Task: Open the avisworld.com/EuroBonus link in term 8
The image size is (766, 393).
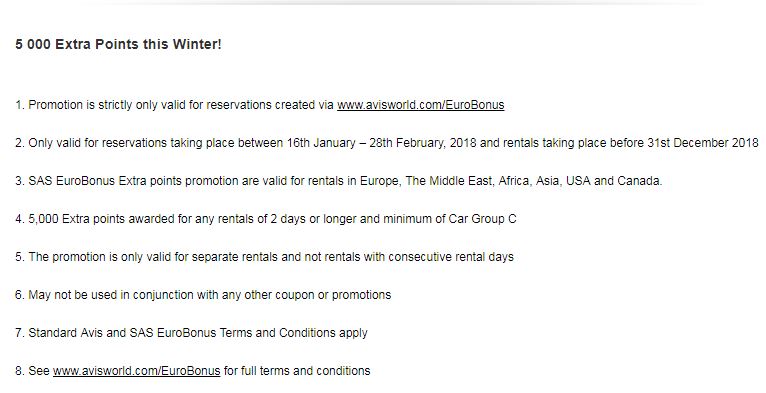Action: [x=136, y=371]
